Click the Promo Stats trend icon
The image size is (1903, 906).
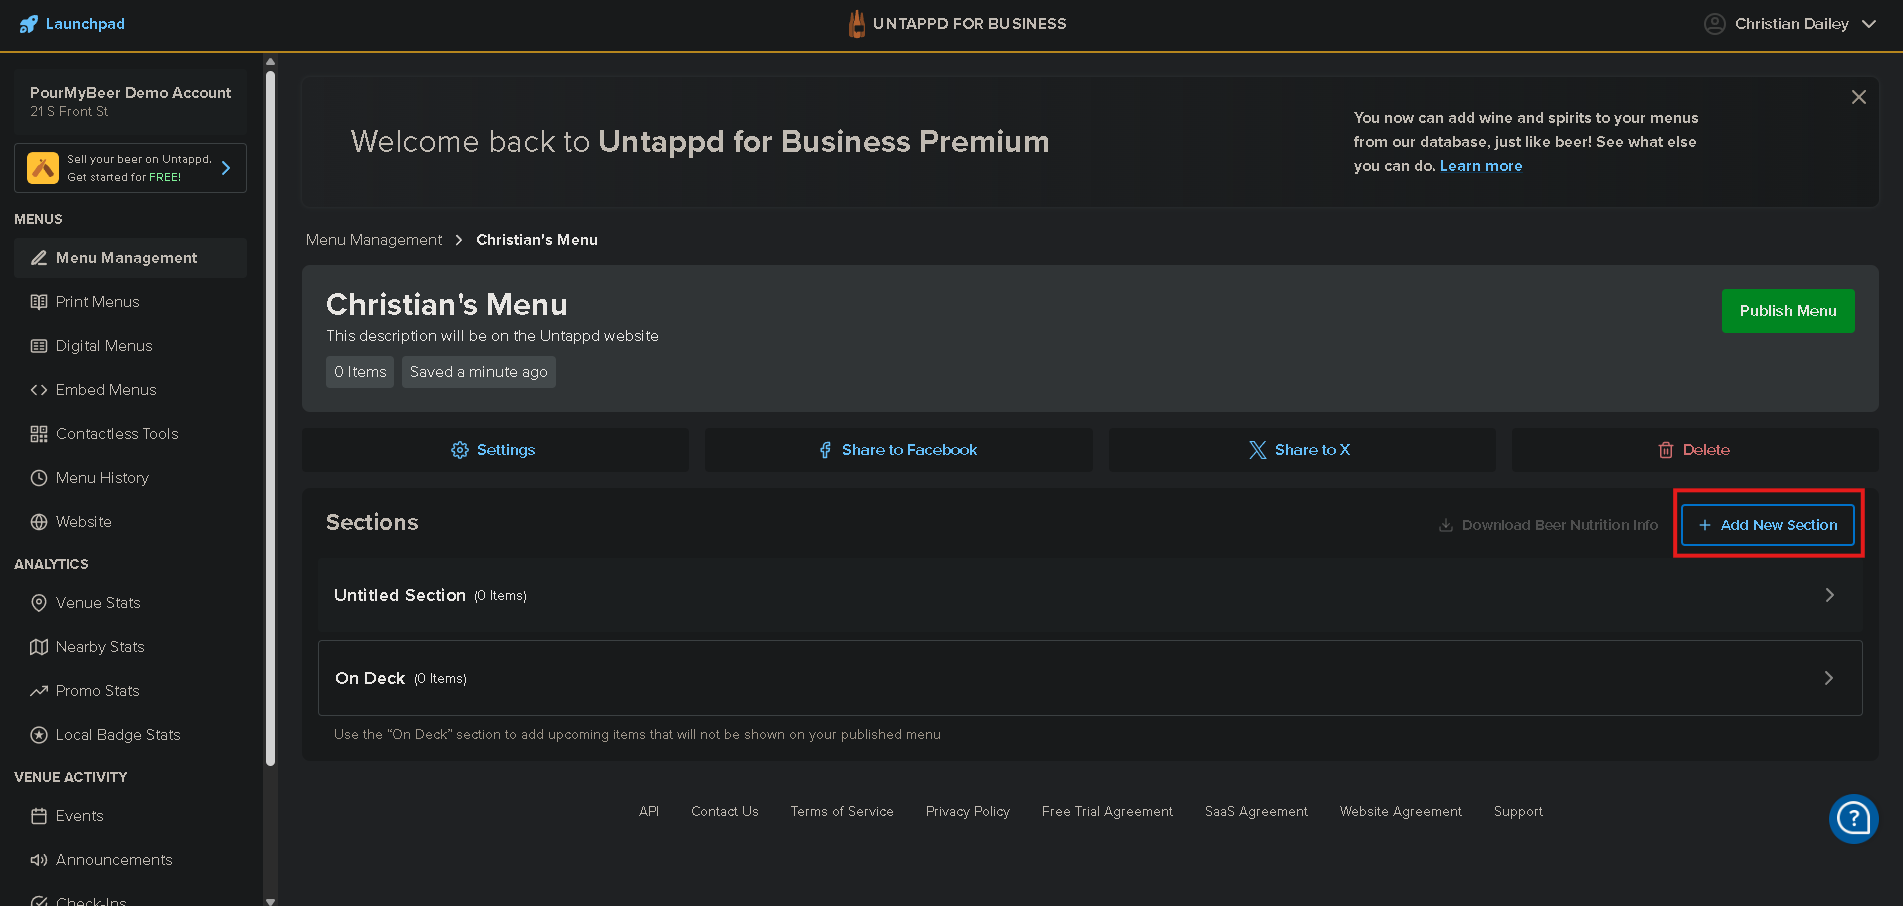39,691
